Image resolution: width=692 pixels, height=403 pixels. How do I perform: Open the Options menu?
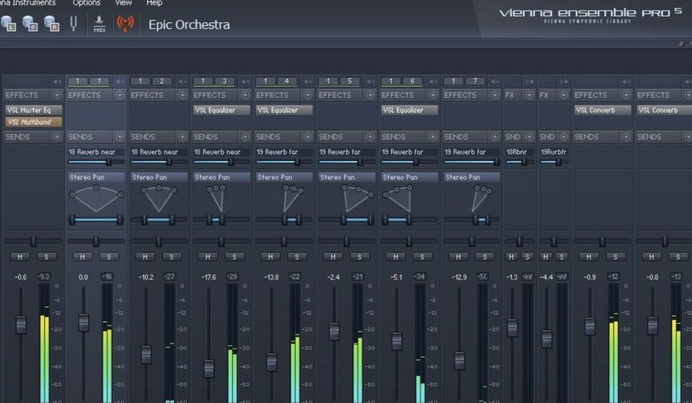point(86,3)
